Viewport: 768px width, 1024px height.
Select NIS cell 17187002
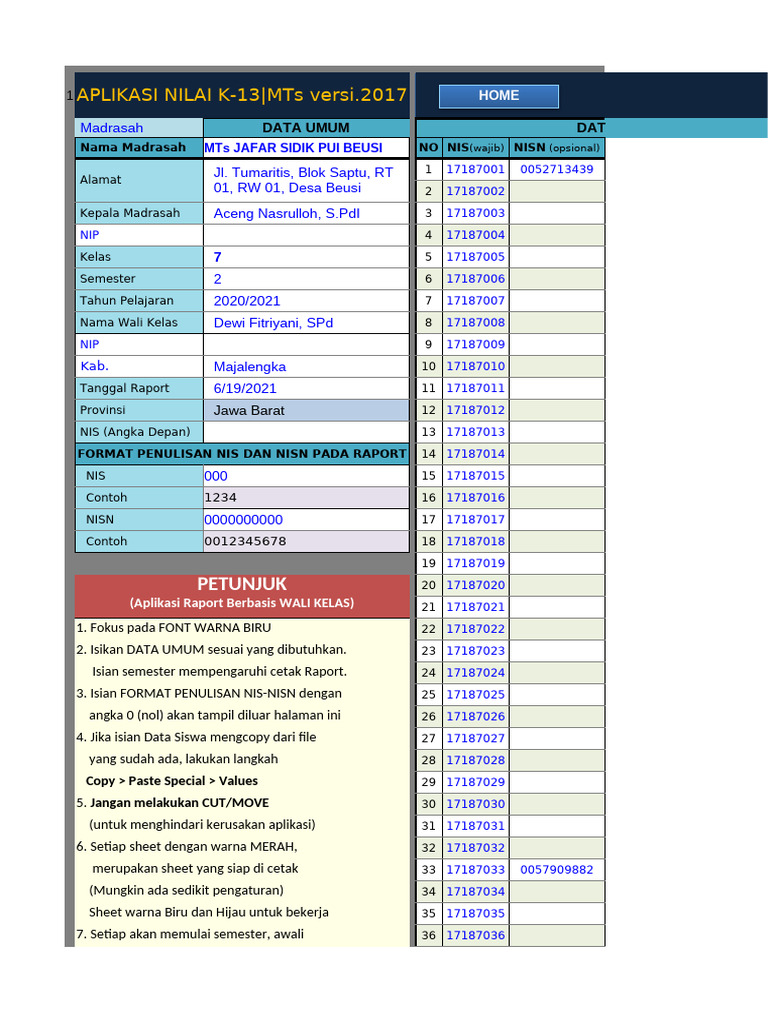click(475, 191)
